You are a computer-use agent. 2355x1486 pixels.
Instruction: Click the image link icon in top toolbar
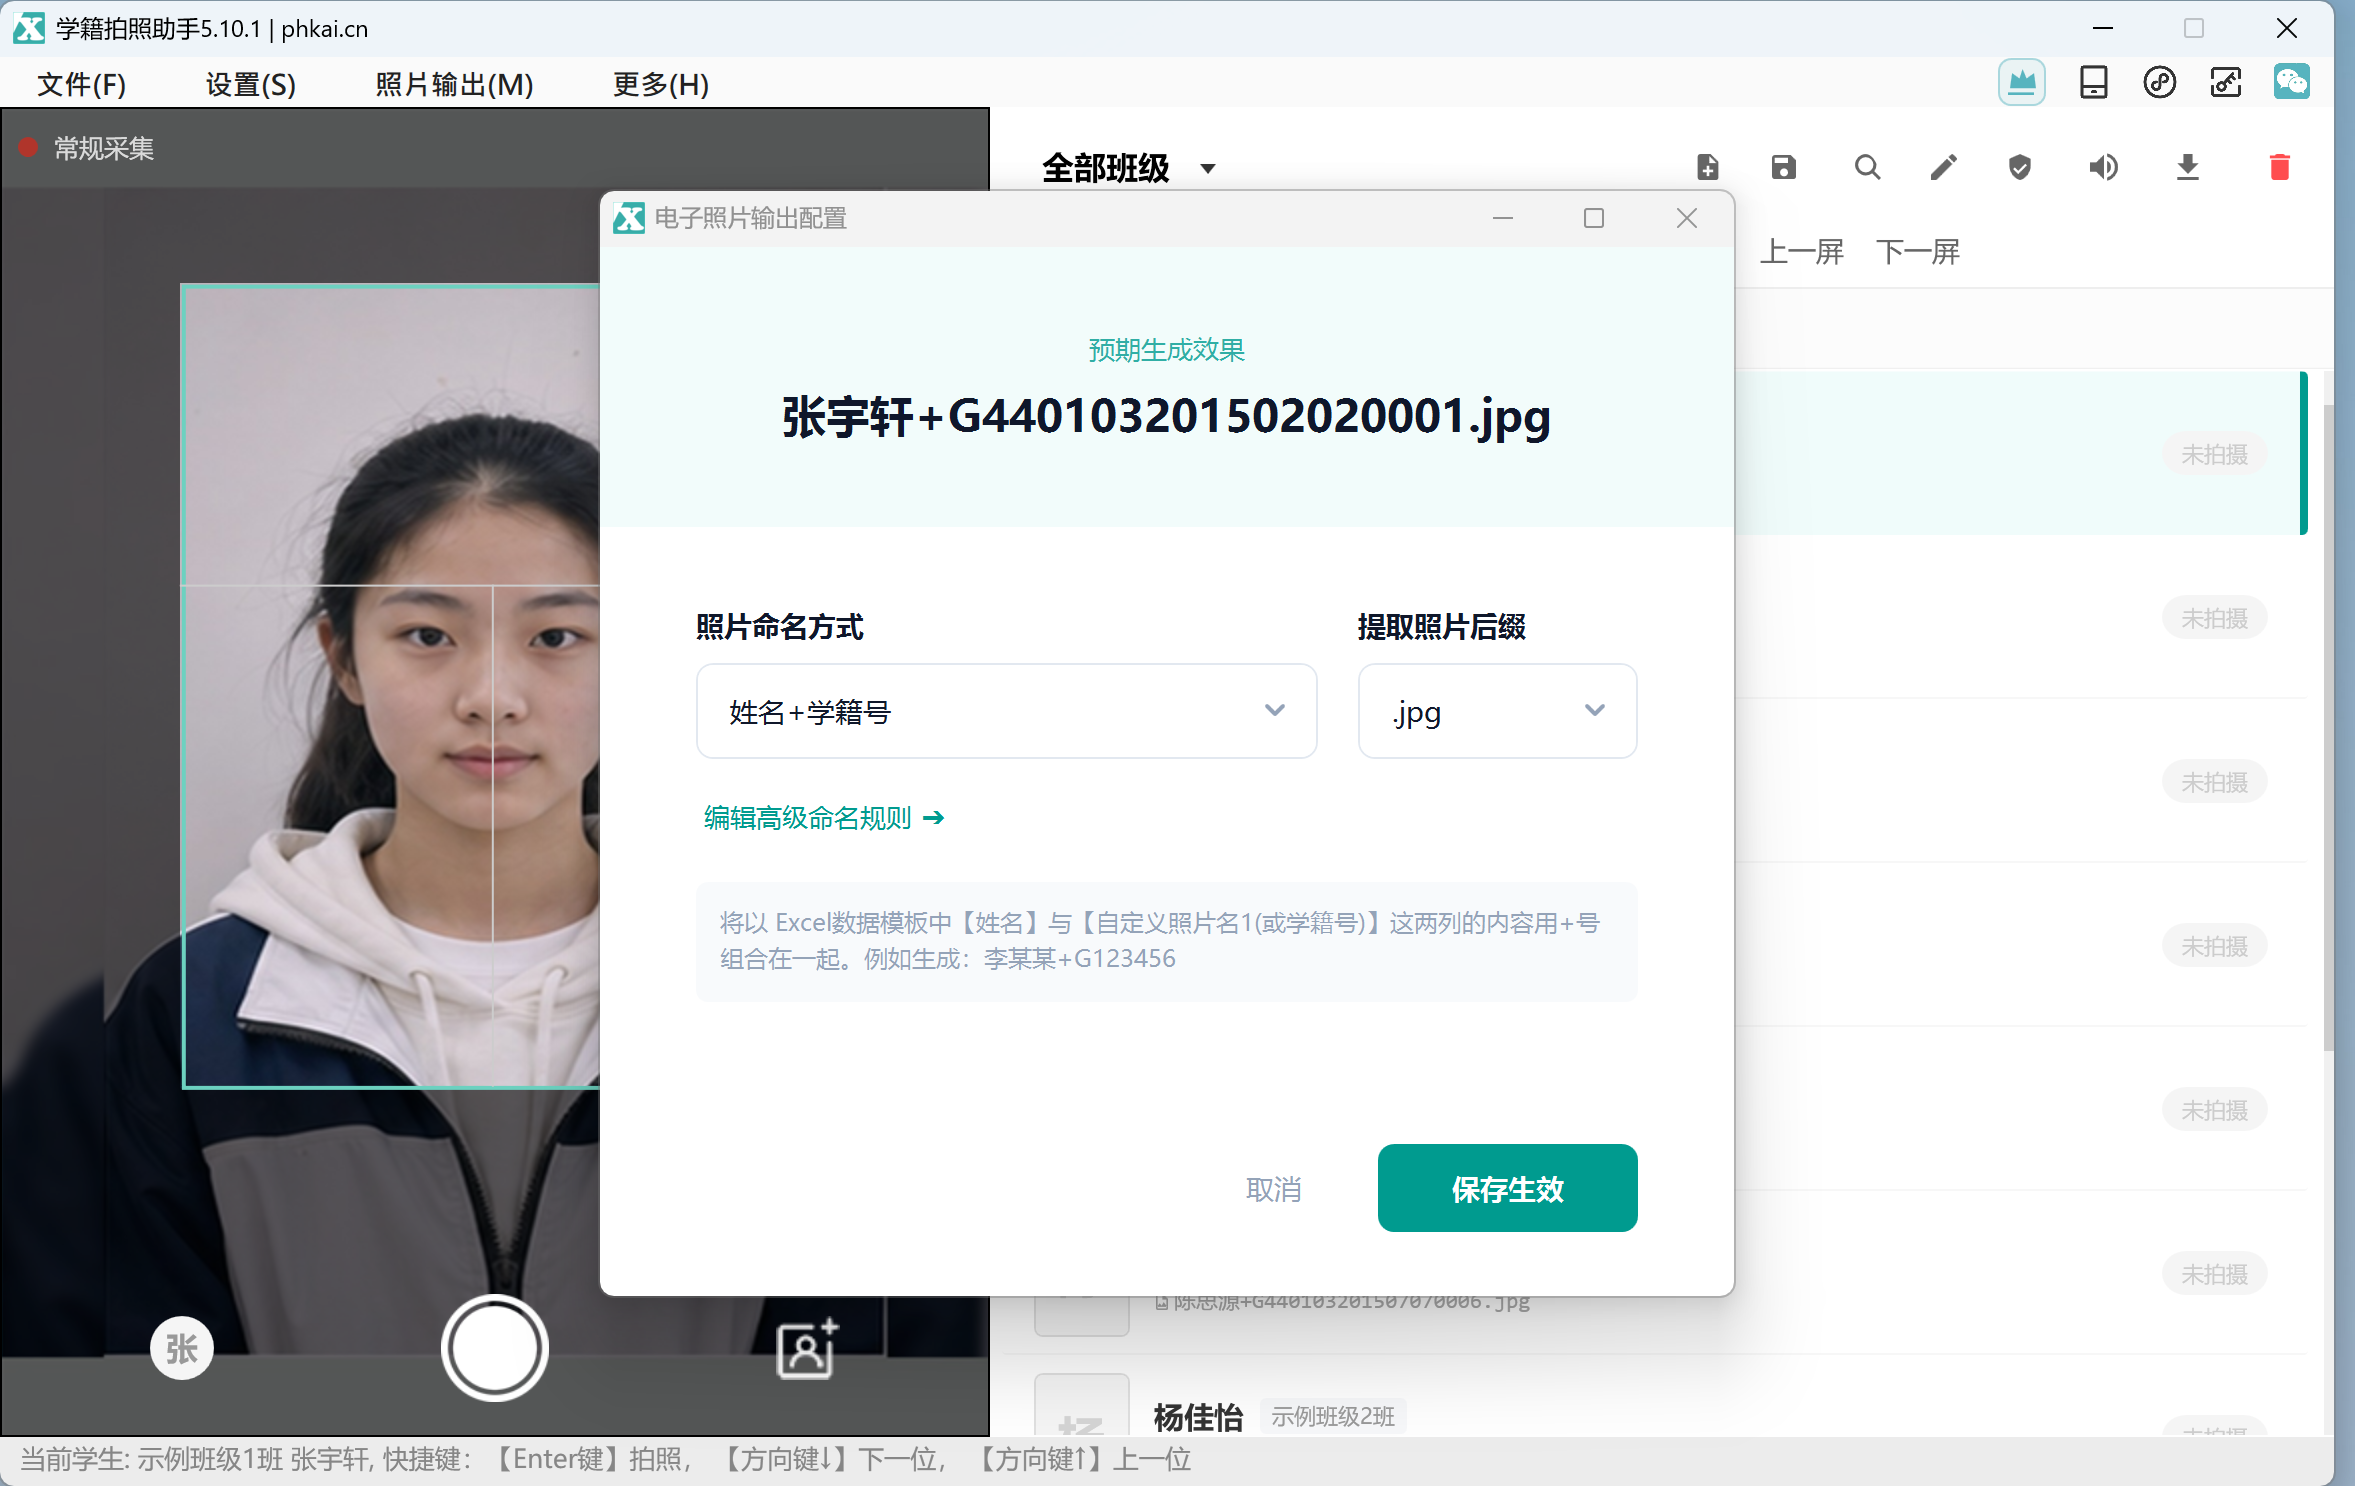2225,82
